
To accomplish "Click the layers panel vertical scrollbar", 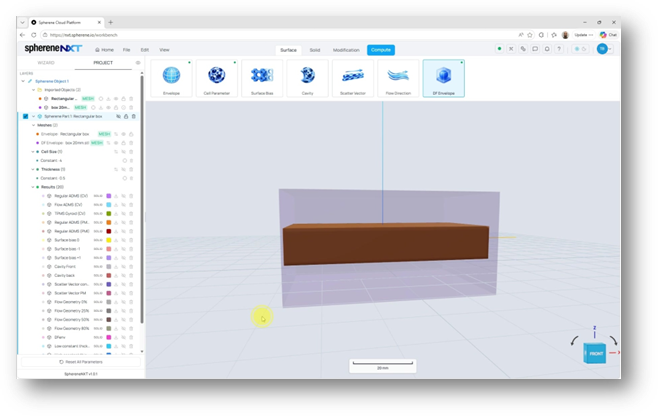I will coord(142,199).
